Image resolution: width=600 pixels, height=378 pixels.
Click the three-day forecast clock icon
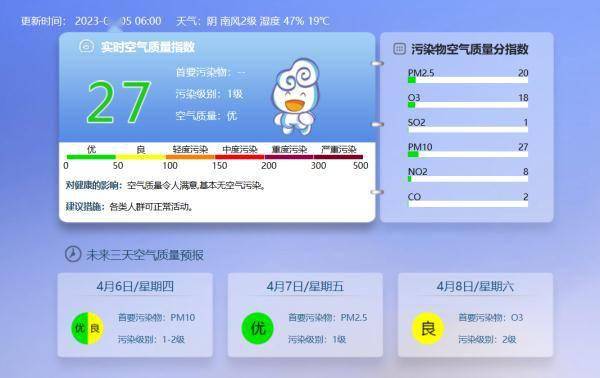[x=73, y=254]
